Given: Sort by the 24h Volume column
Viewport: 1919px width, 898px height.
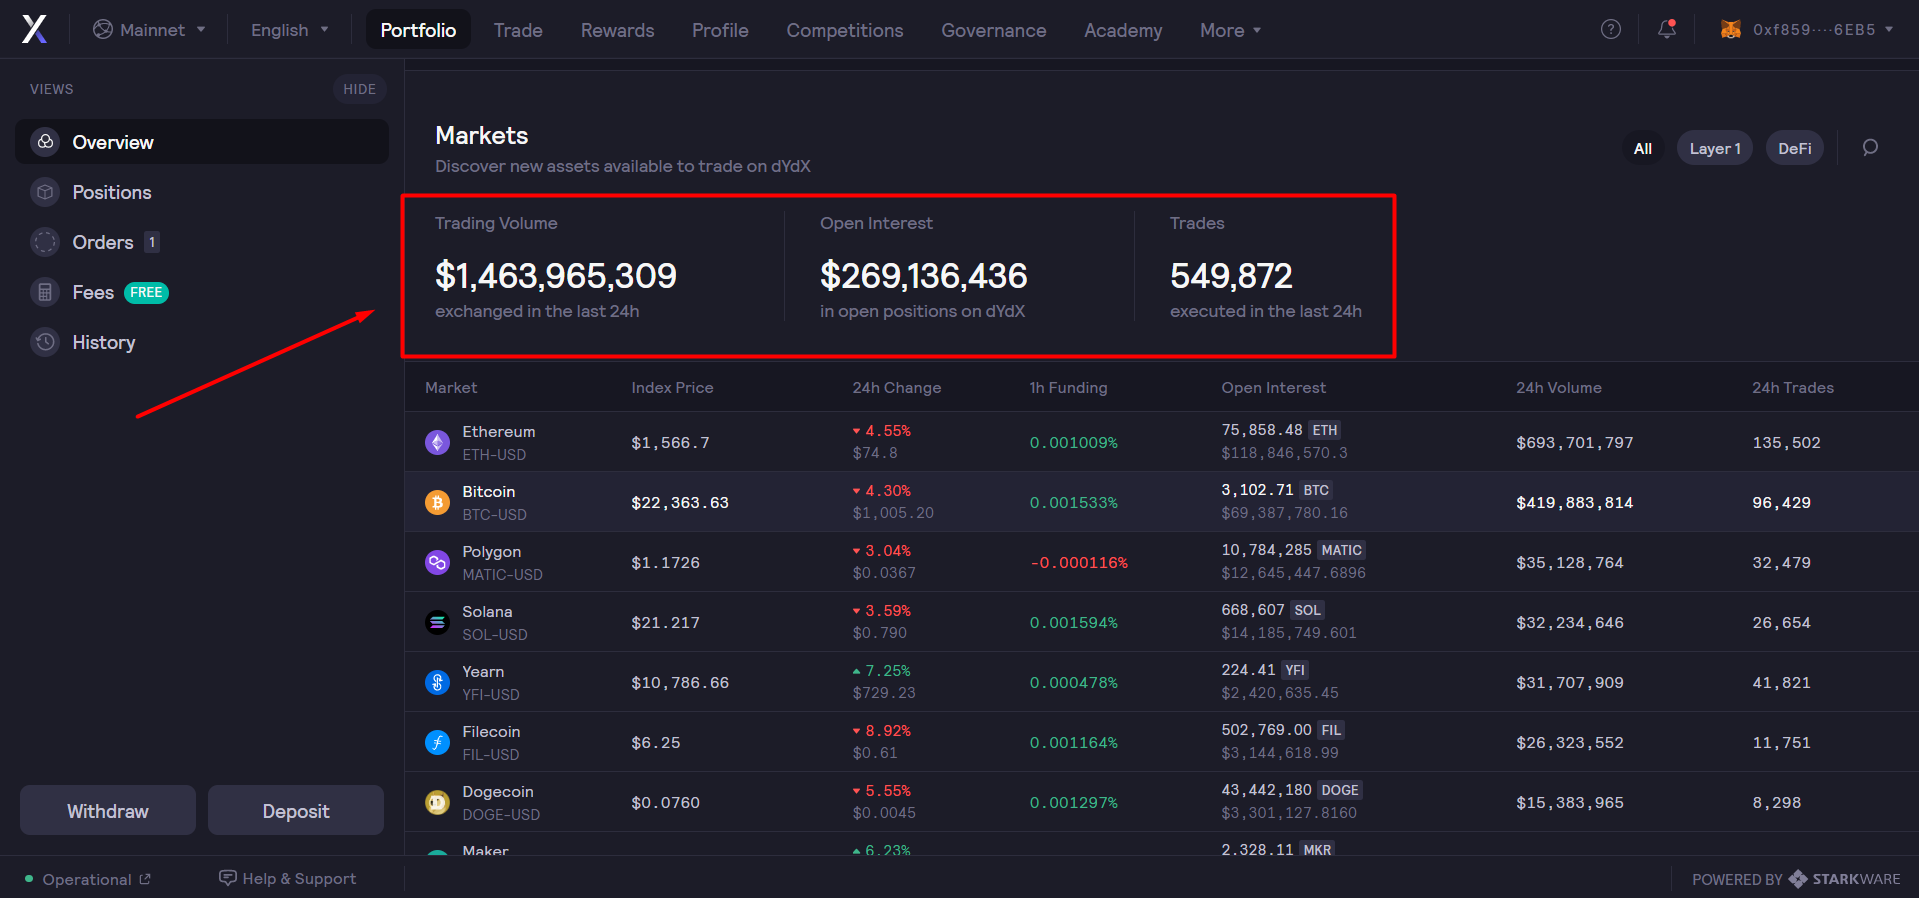Looking at the screenshot, I should (1559, 388).
